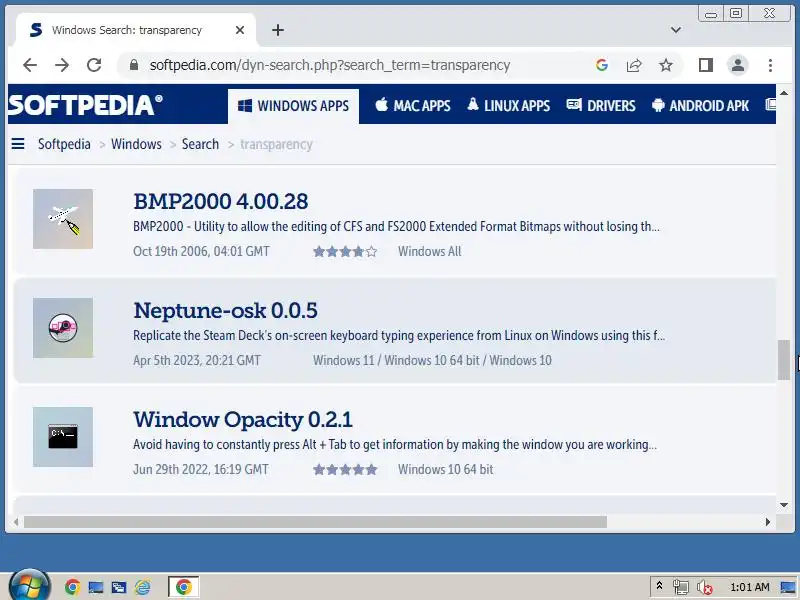Open Neptune-osk 0.0.5 result title
This screenshot has width=800, height=600.
tap(225, 311)
